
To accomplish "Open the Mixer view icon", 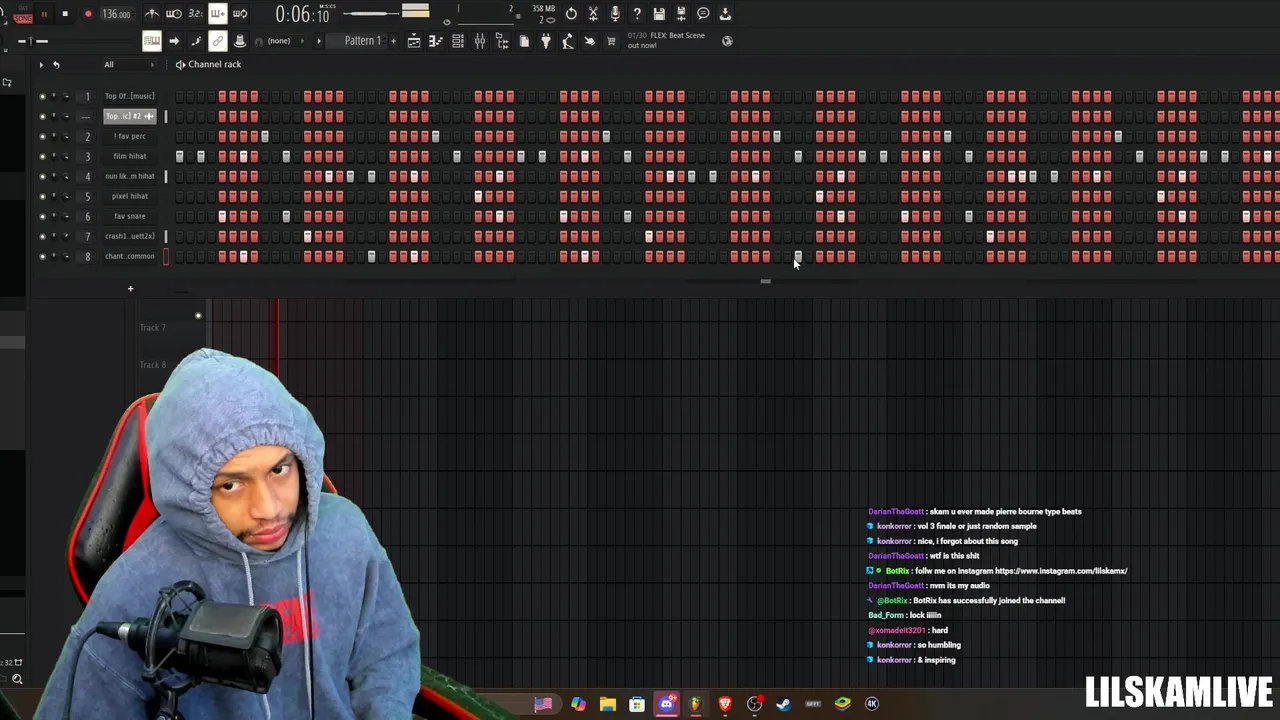I will pyautogui.click(x=480, y=41).
